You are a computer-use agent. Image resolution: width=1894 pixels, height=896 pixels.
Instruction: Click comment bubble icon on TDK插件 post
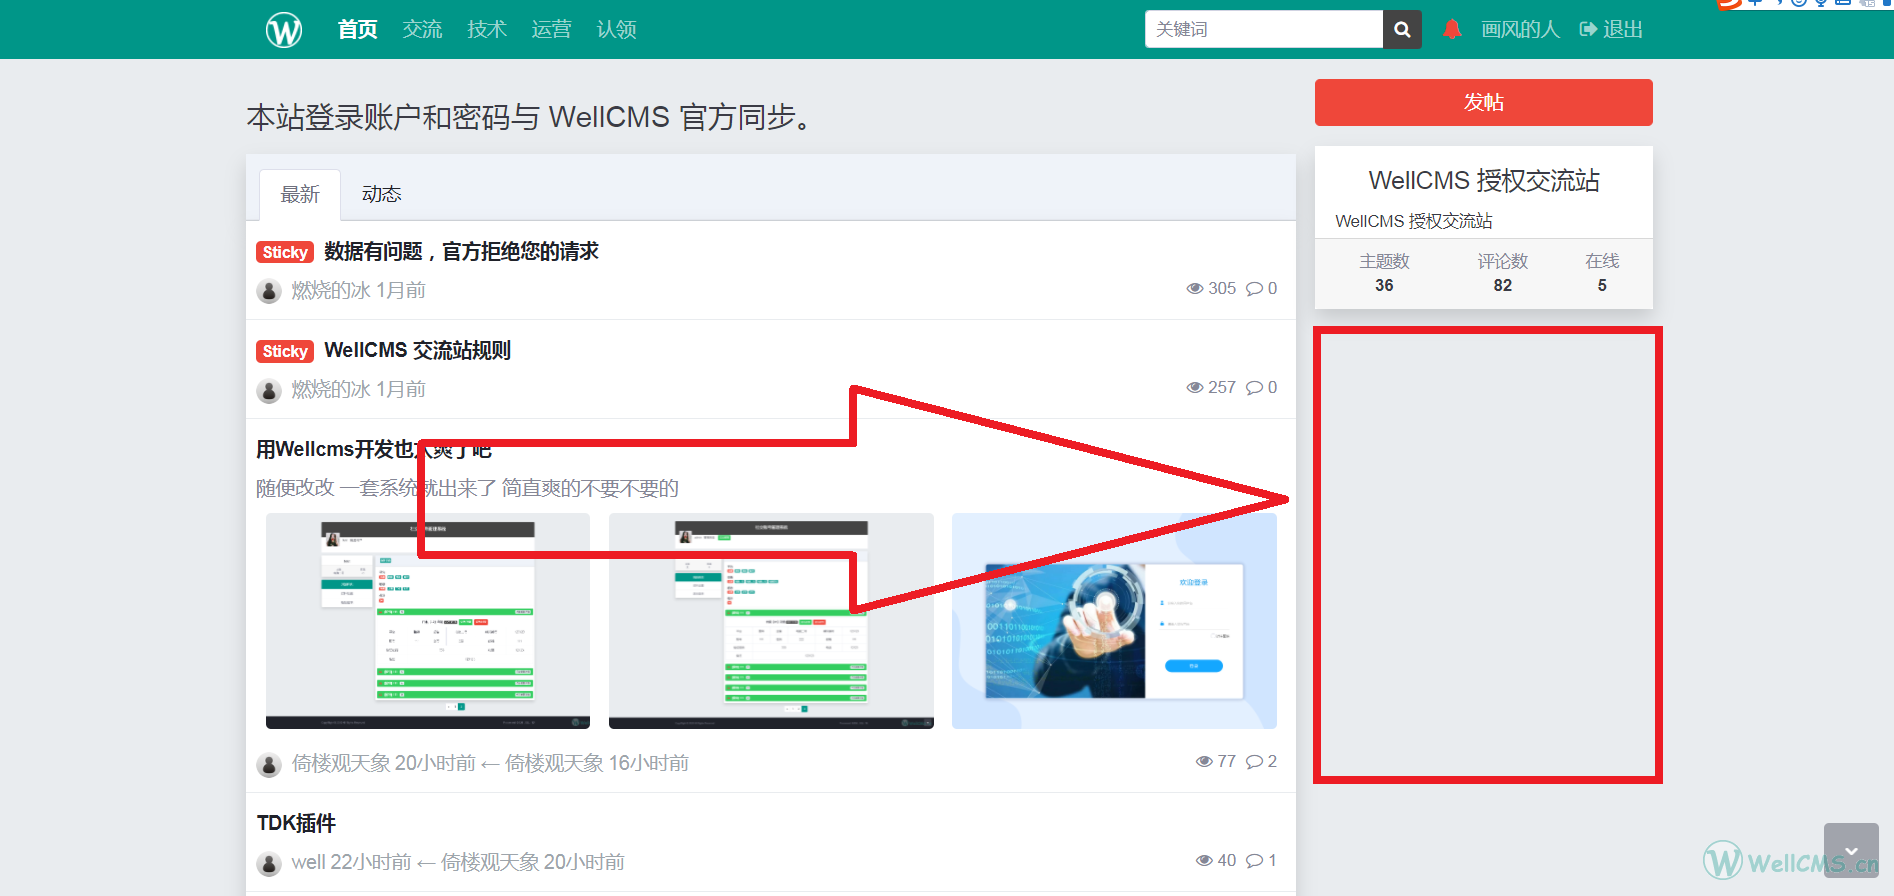pos(1254,860)
